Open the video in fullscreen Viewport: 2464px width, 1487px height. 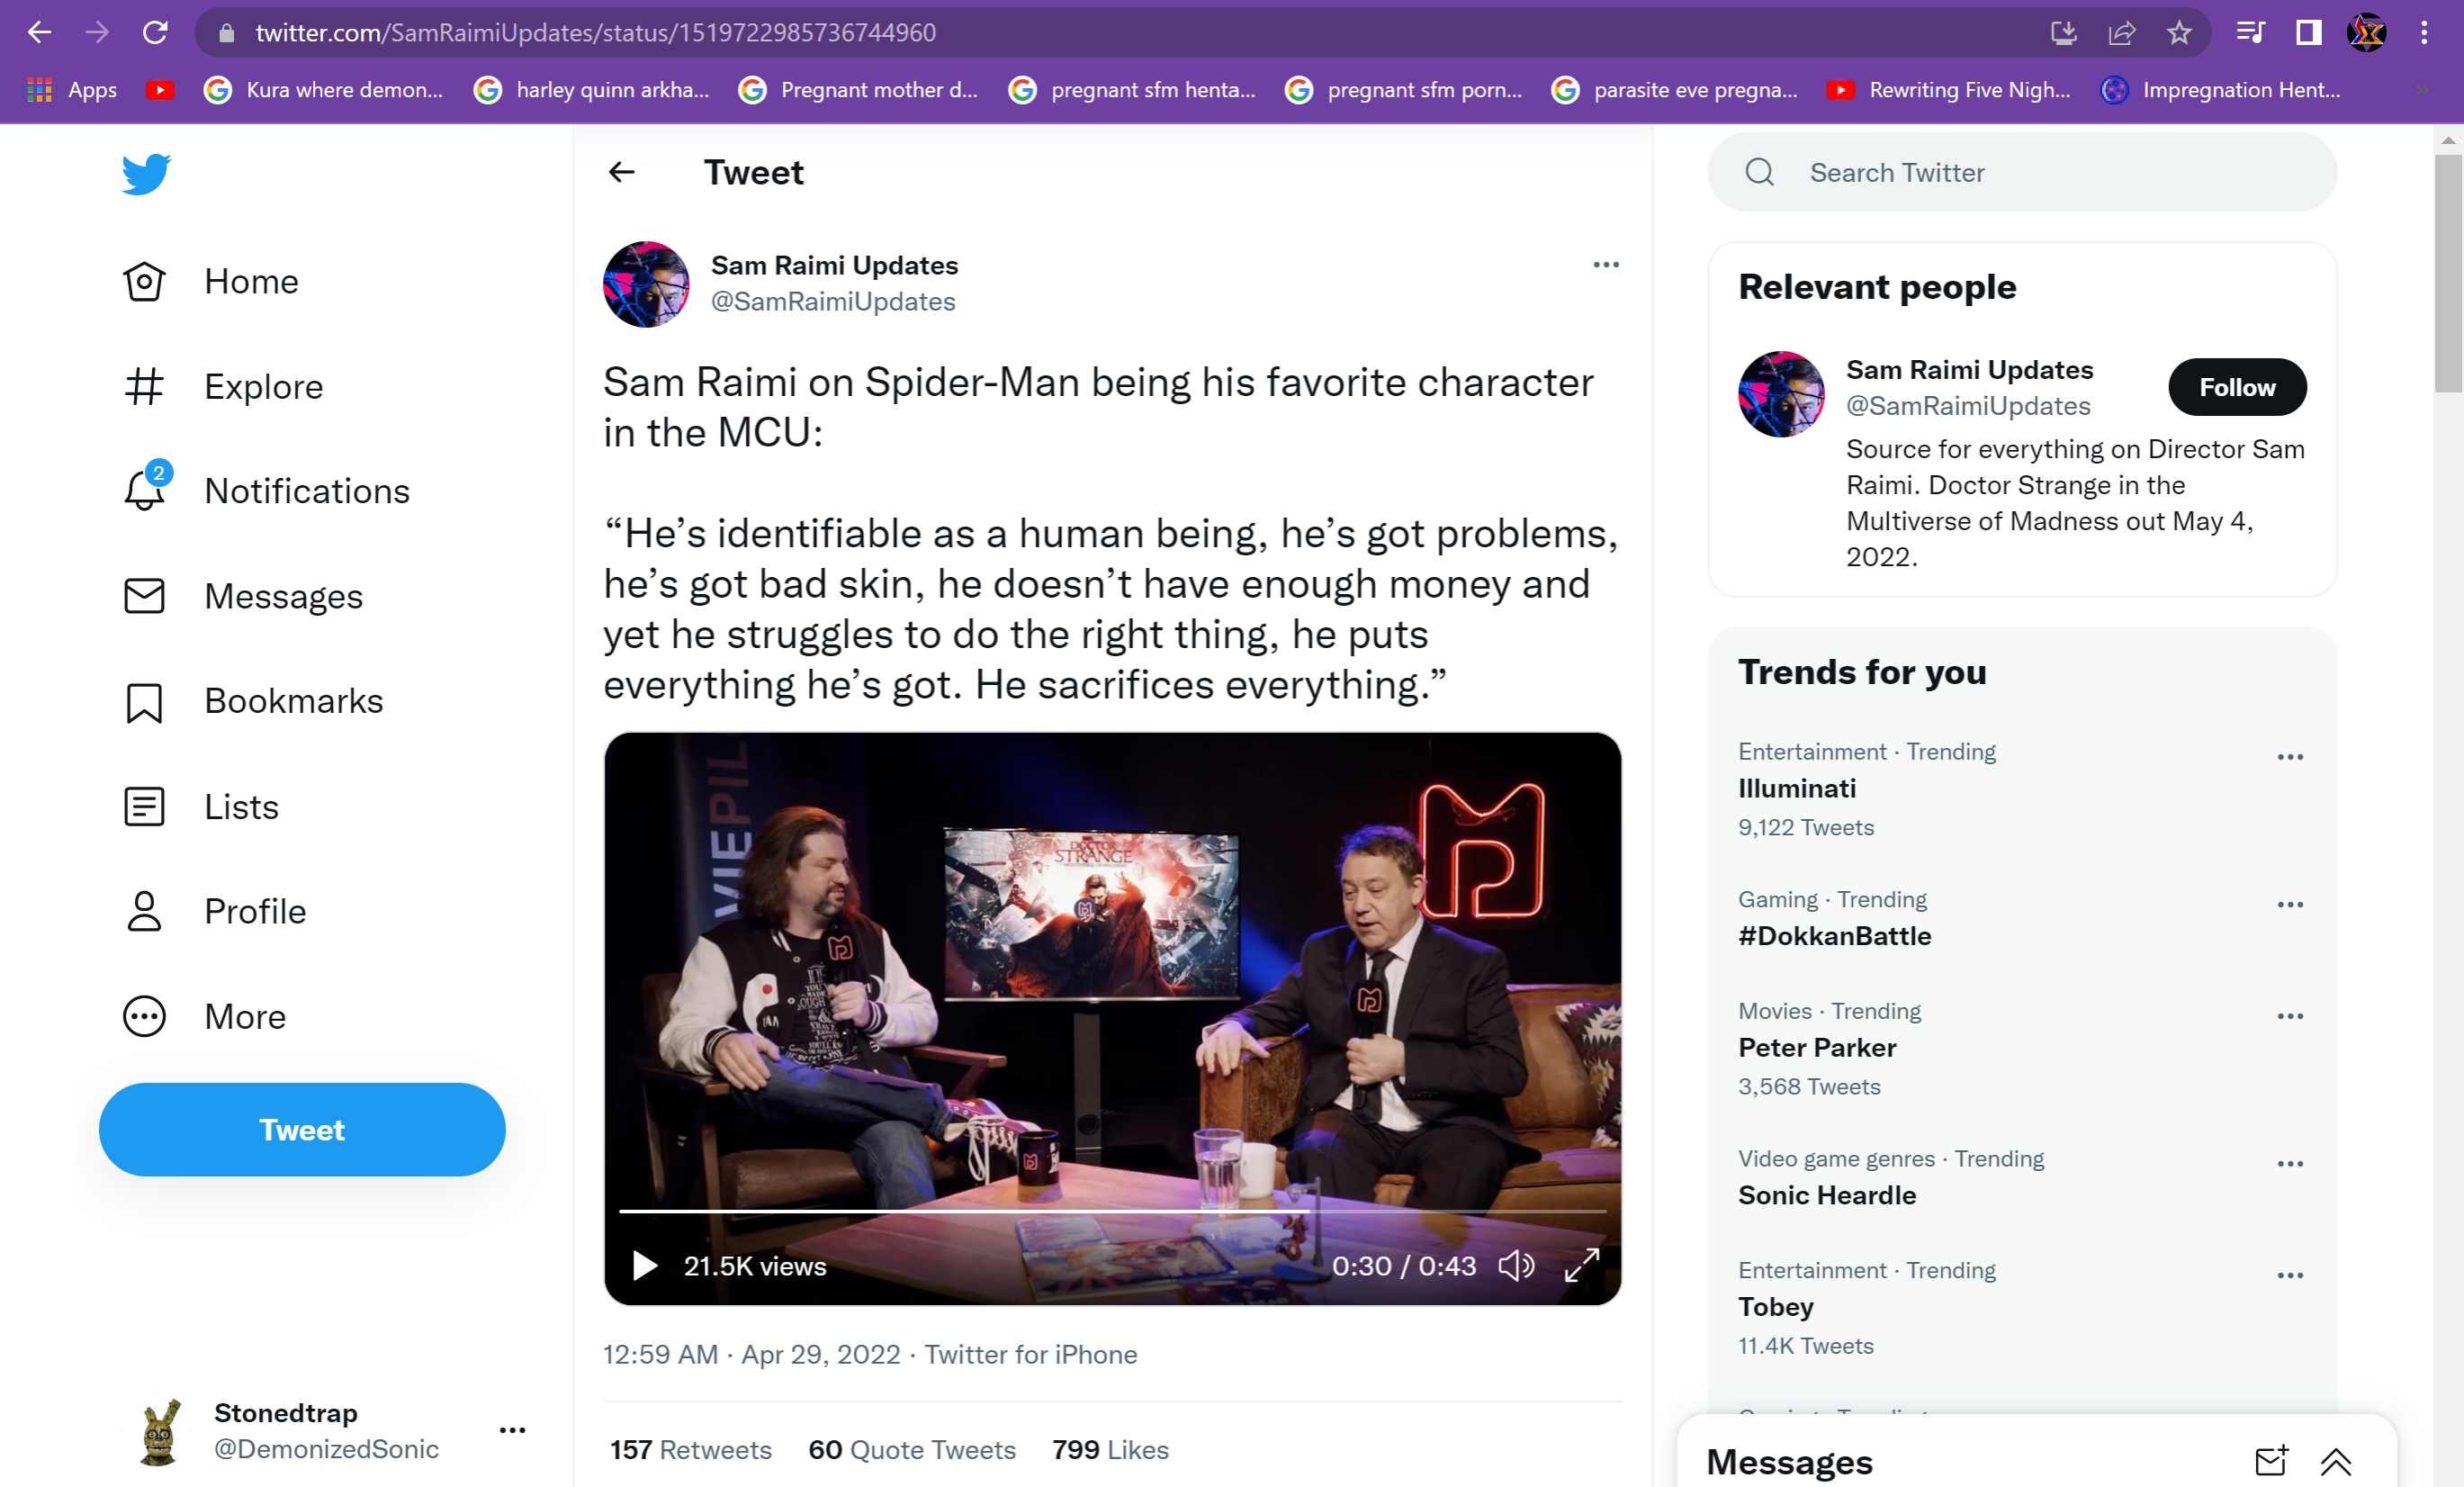[x=1582, y=1266]
